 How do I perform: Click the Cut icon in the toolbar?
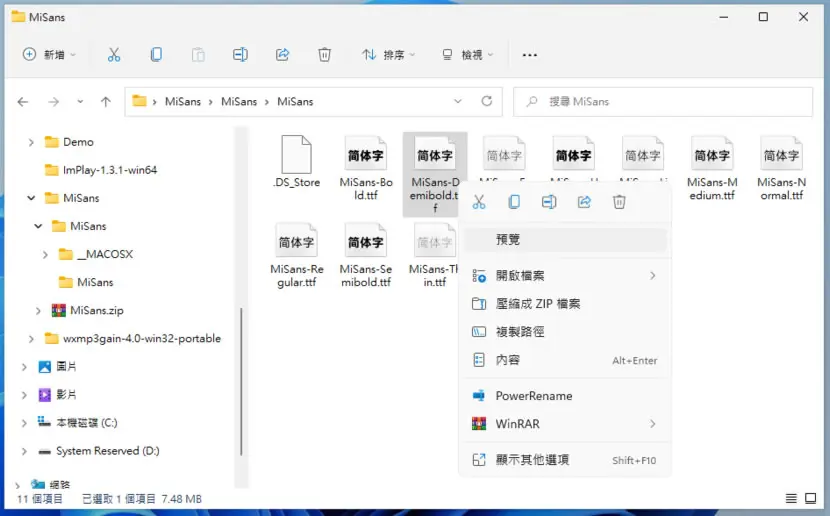[114, 55]
